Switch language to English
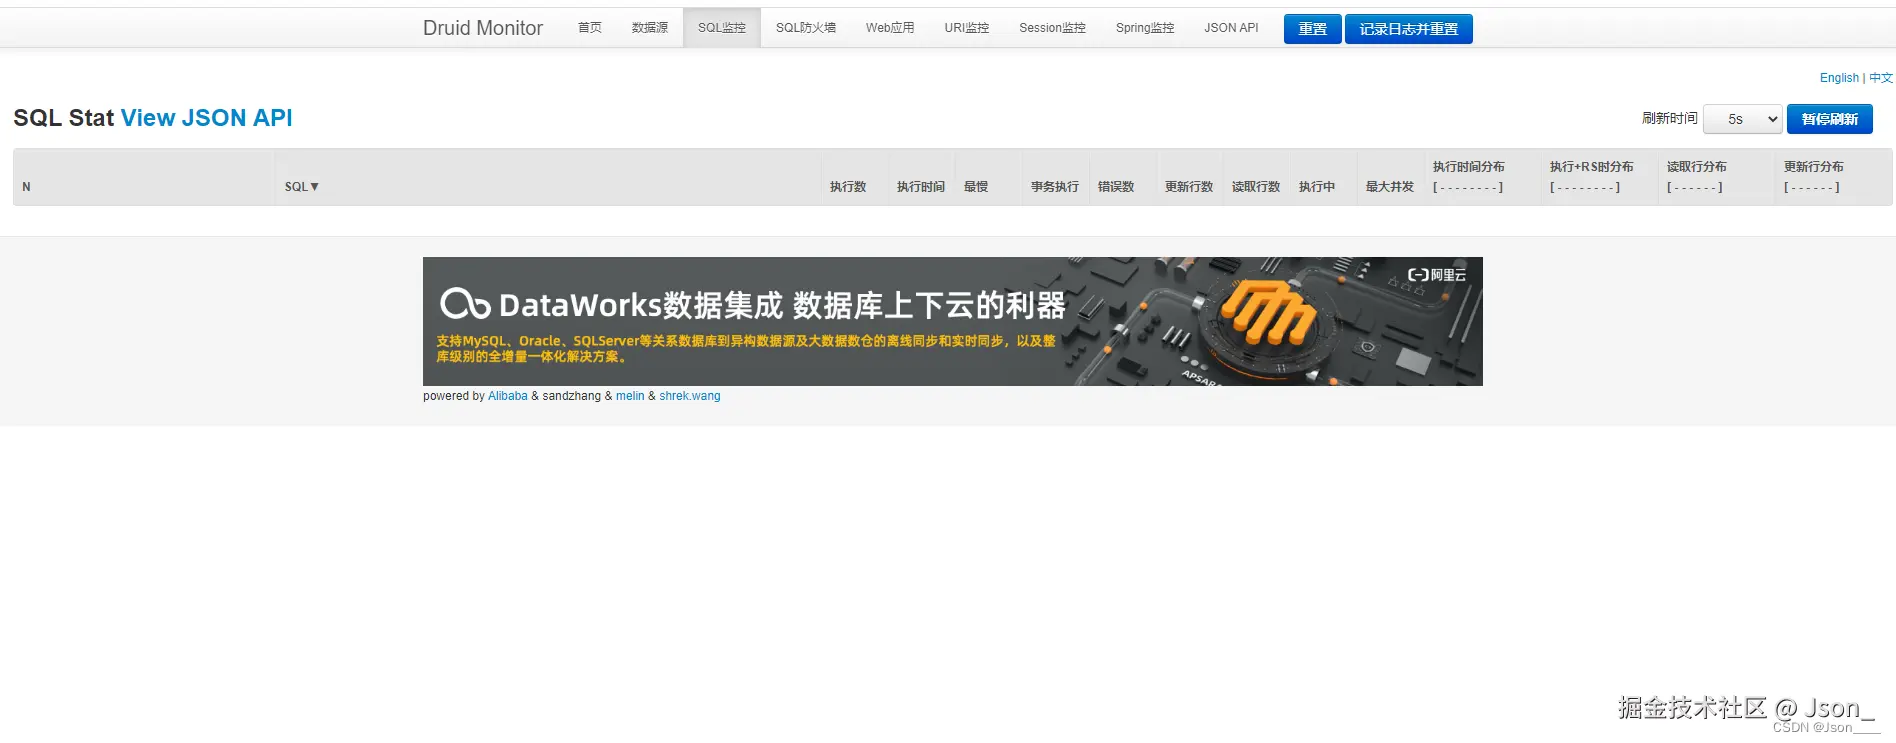 coord(1839,78)
